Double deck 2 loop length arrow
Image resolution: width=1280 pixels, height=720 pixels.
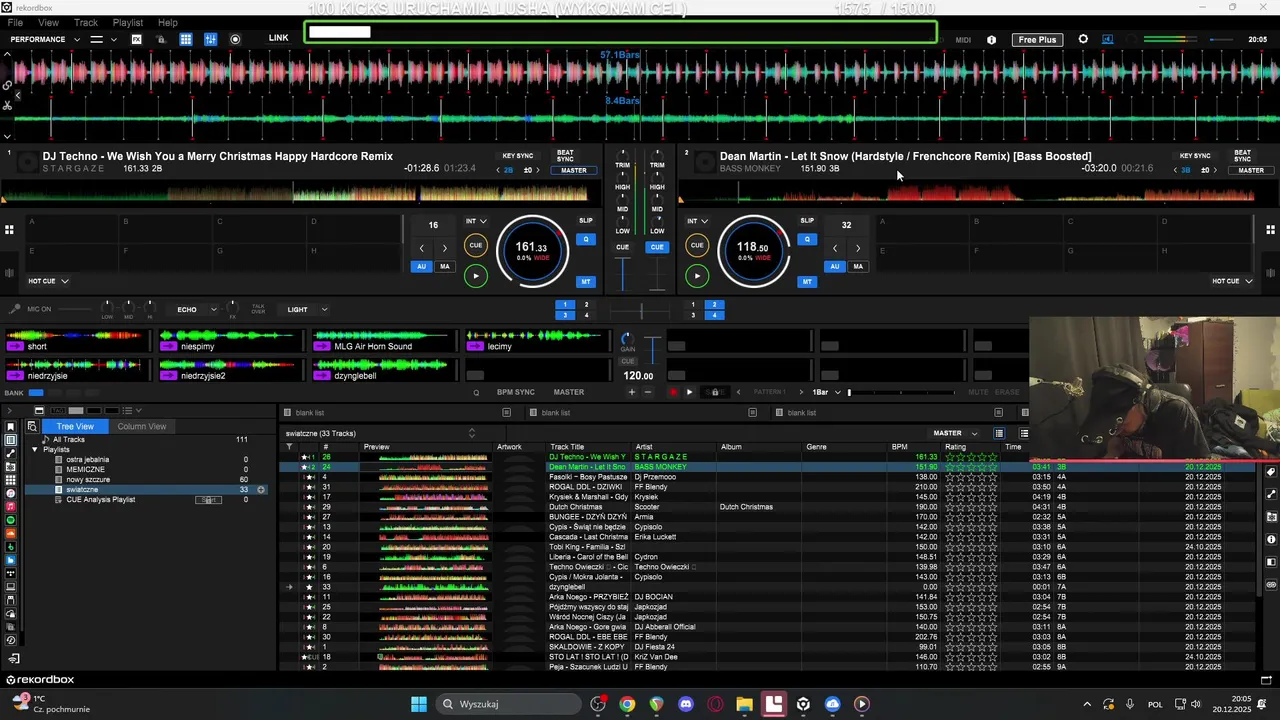[858, 248]
